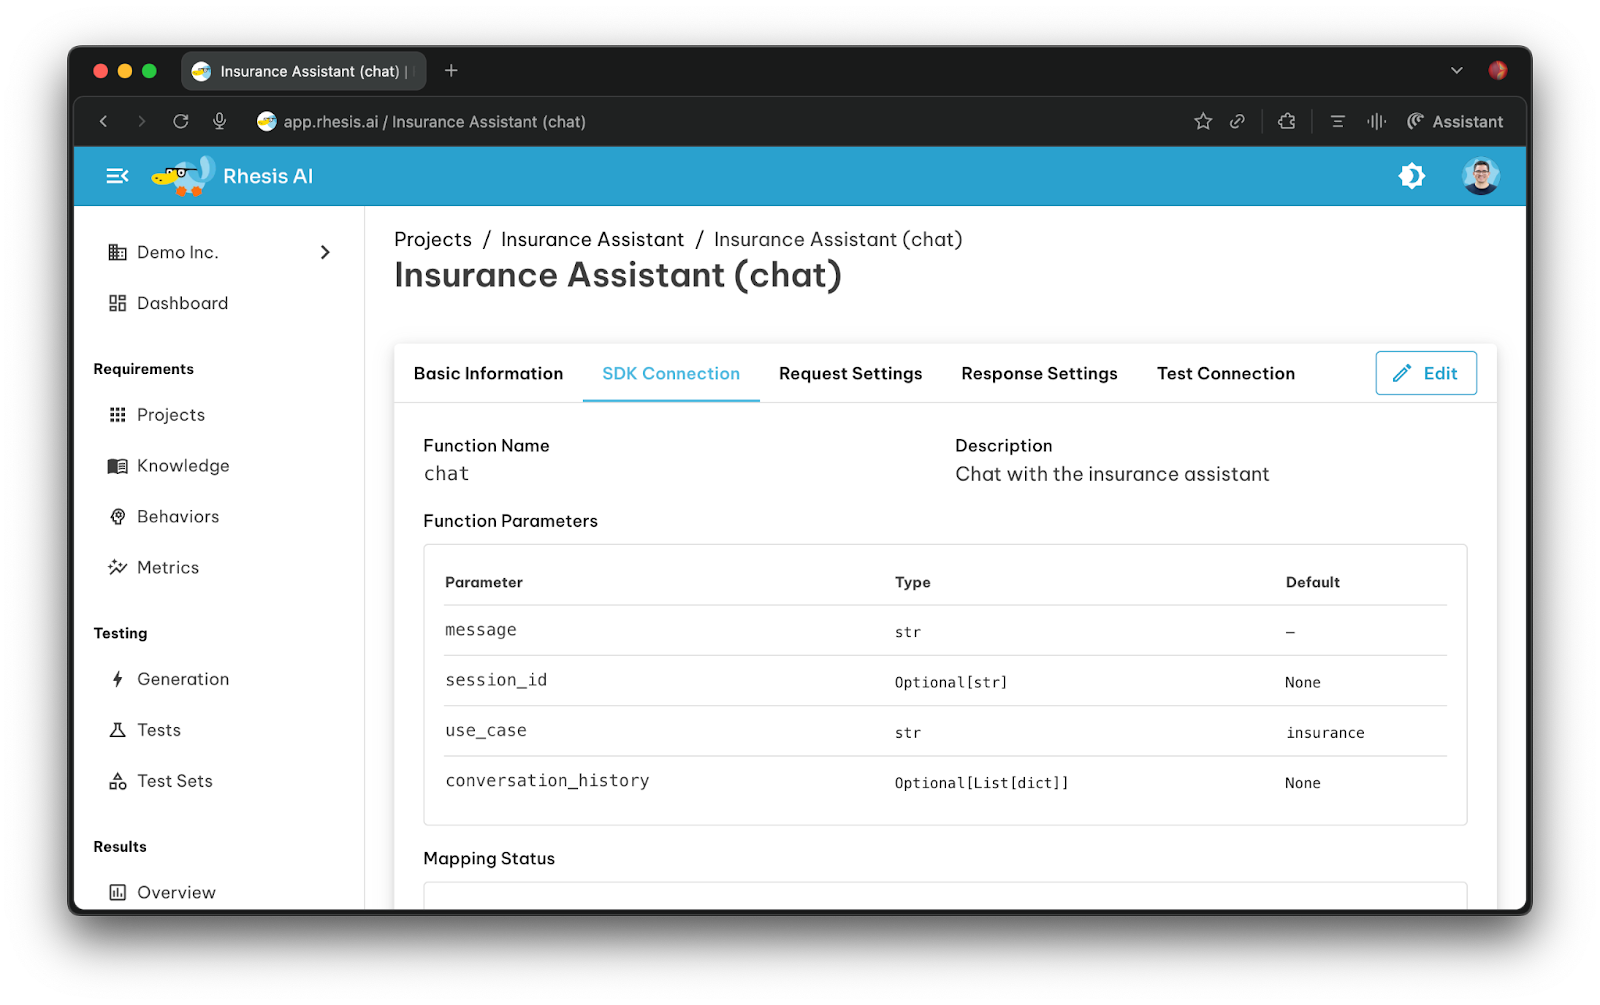Open the Dashboard icon in sidebar
The height and width of the screenshot is (1005, 1600).
(x=117, y=303)
